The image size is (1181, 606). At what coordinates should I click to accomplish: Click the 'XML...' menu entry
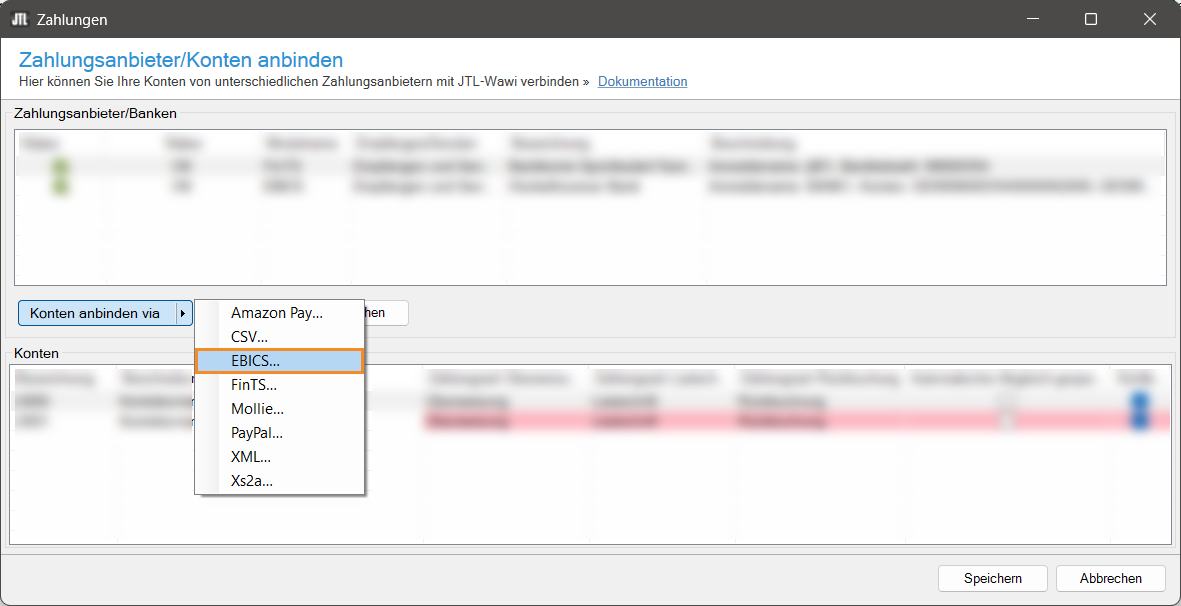coord(251,456)
